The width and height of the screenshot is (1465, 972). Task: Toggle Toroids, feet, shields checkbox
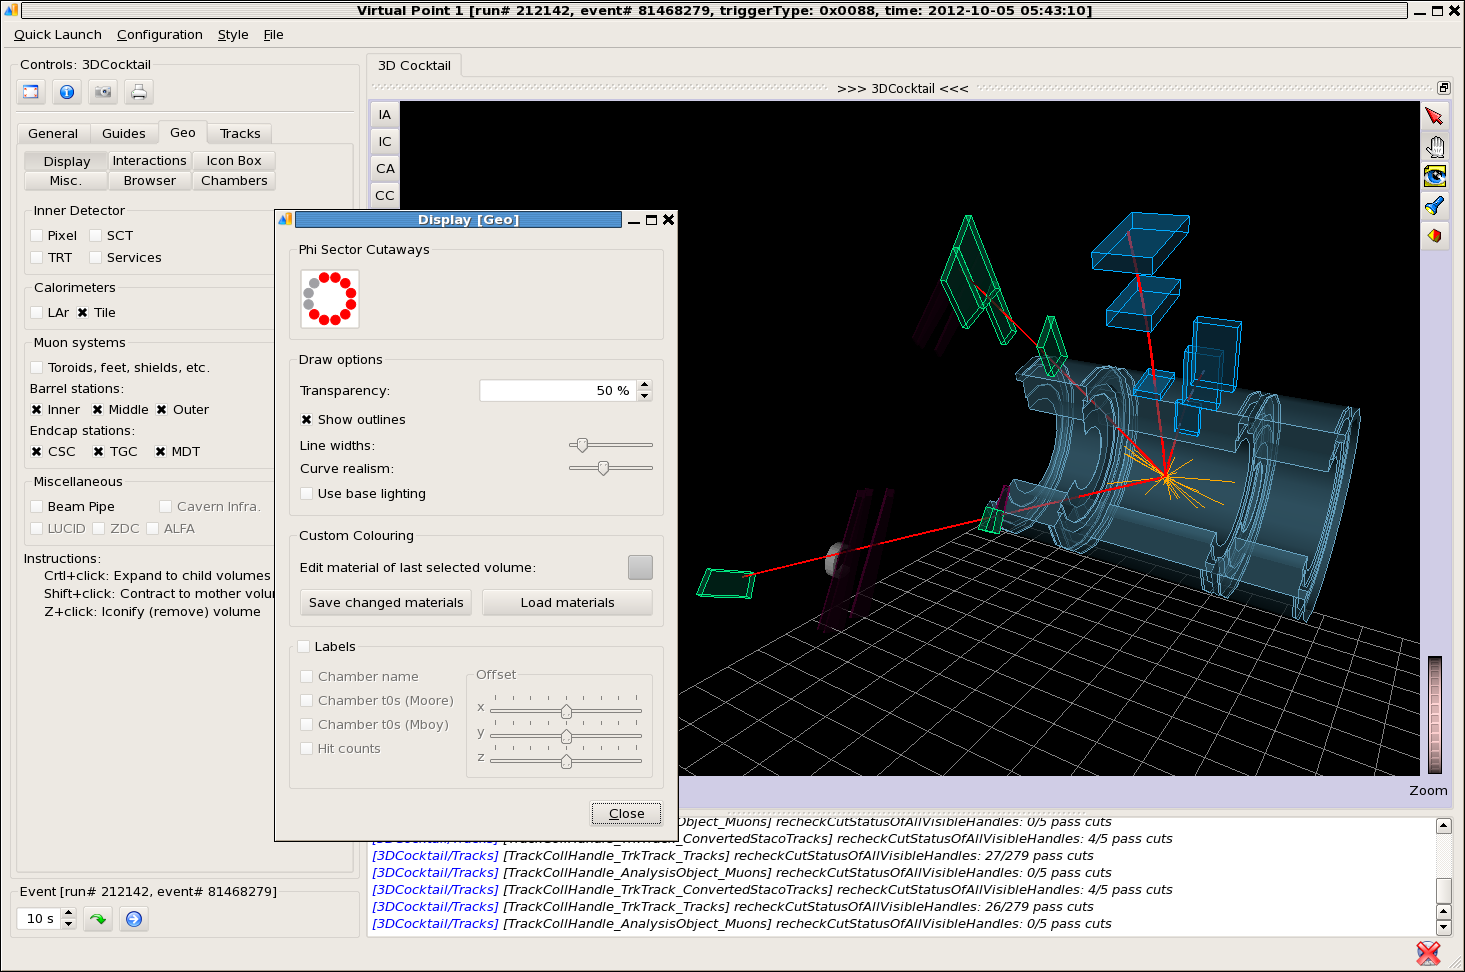coord(37,368)
